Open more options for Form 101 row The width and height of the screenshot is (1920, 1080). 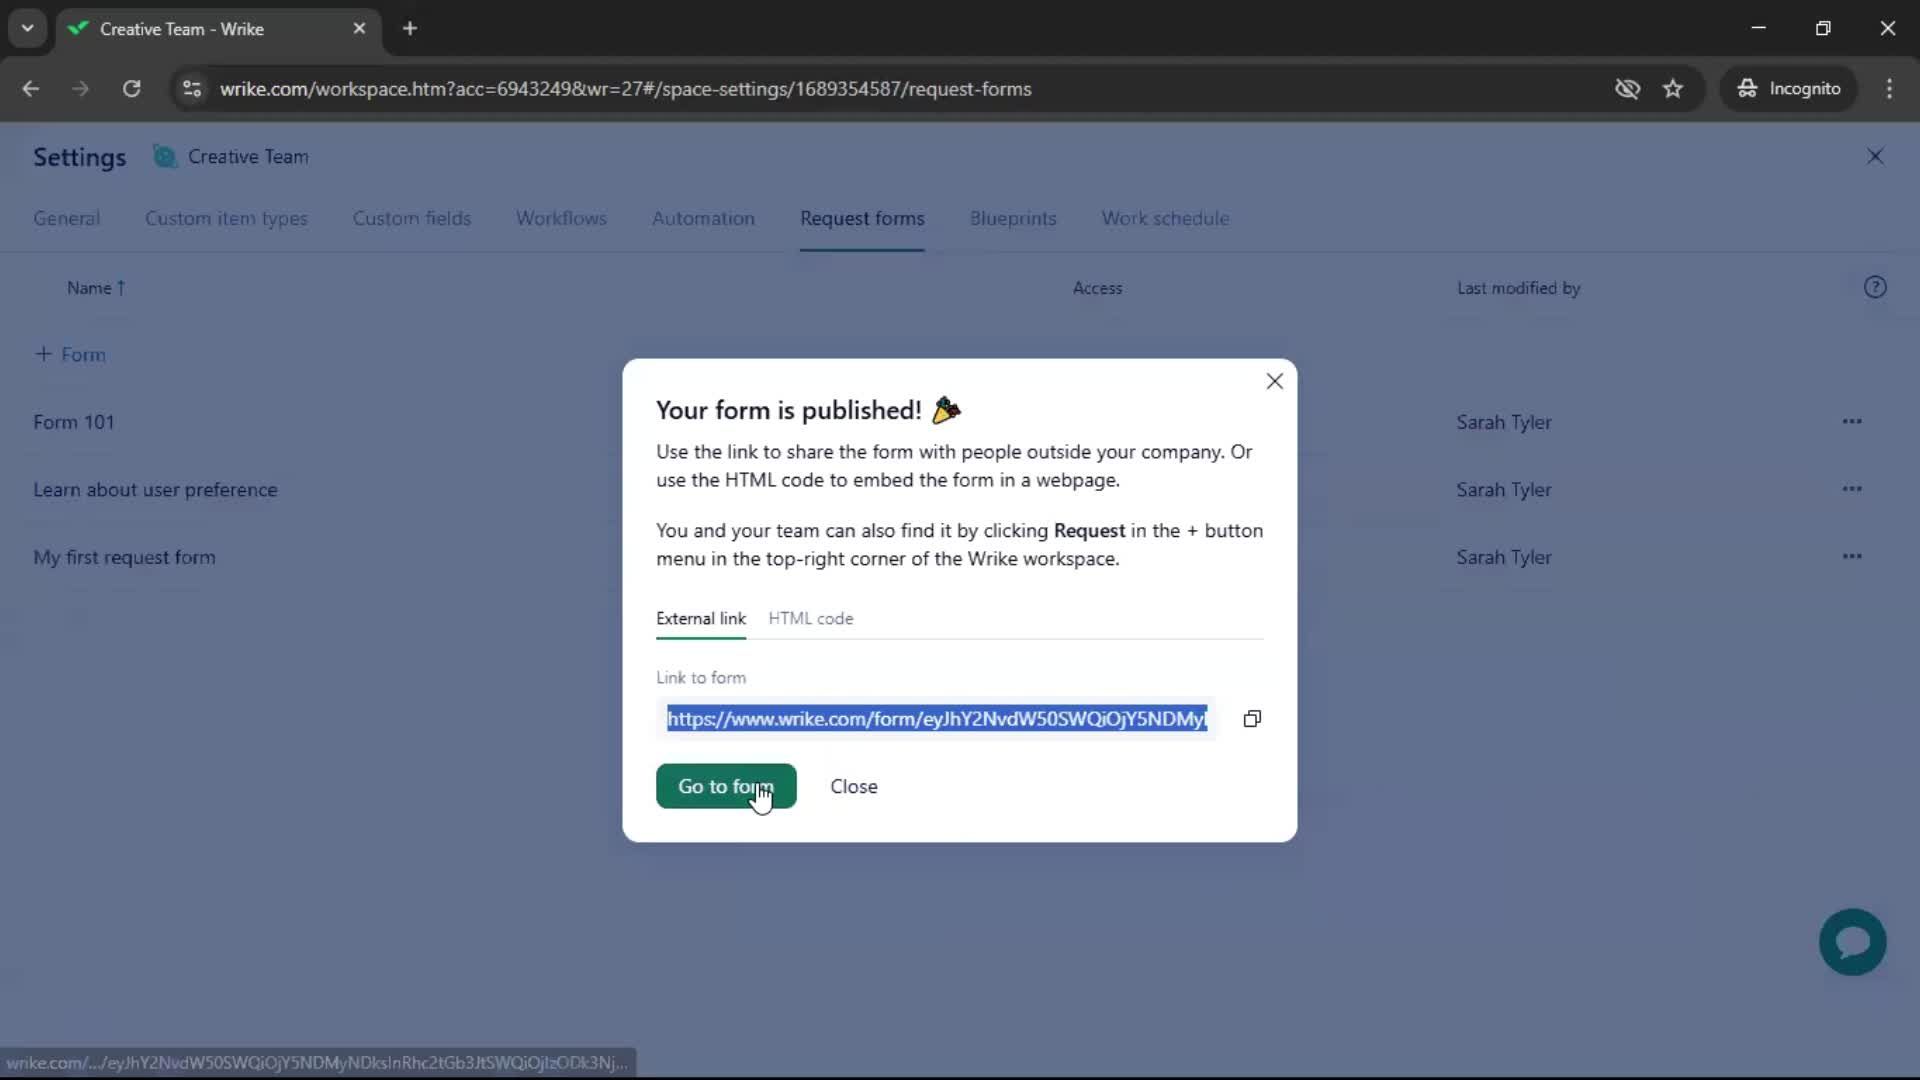(1852, 421)
